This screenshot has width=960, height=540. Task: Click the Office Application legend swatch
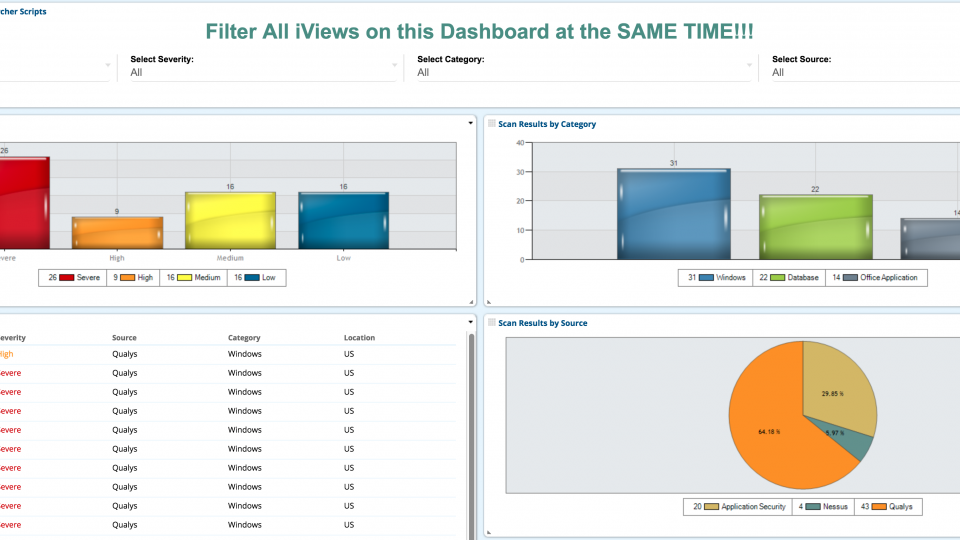(x=850, y=278)
